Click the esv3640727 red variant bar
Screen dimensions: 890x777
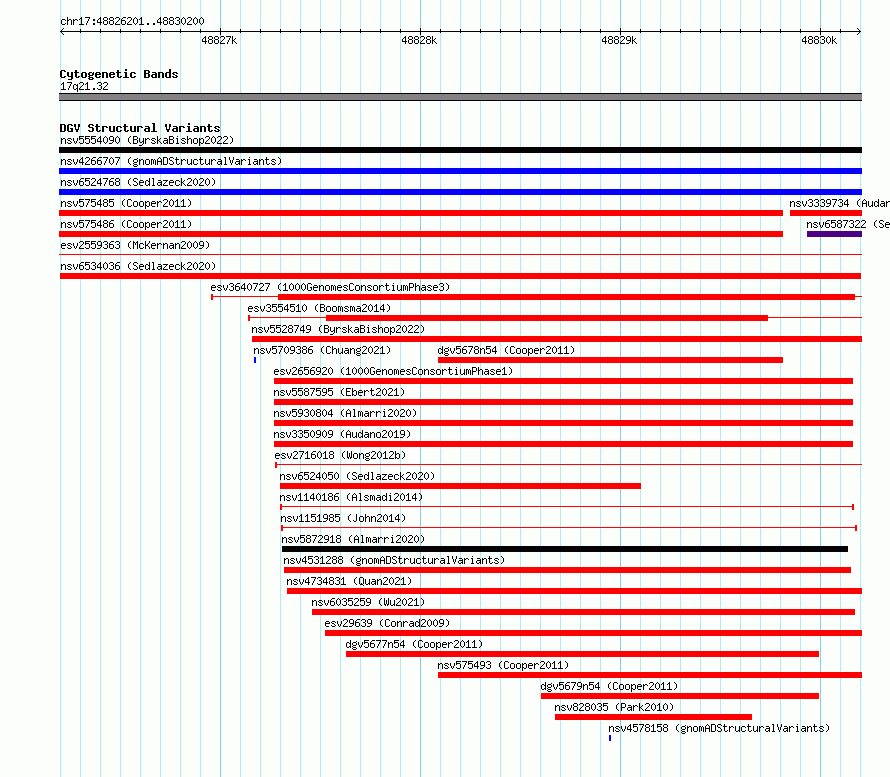[566, 297]
